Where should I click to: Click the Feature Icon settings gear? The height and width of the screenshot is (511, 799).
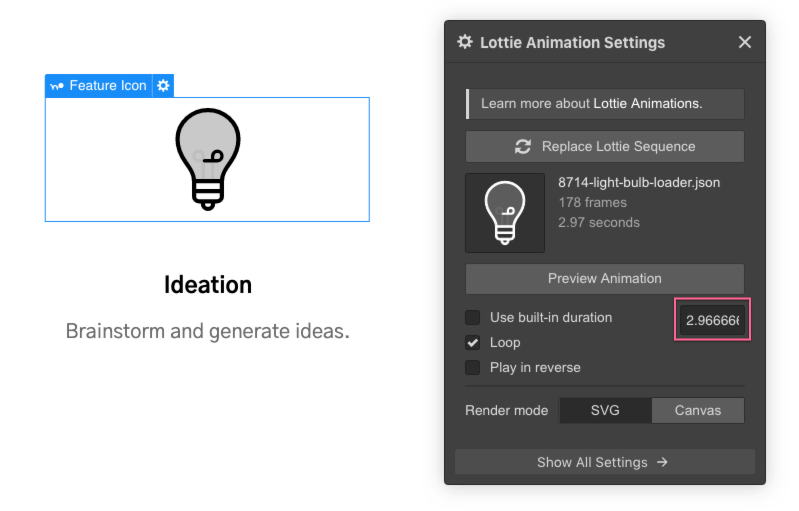164,86
